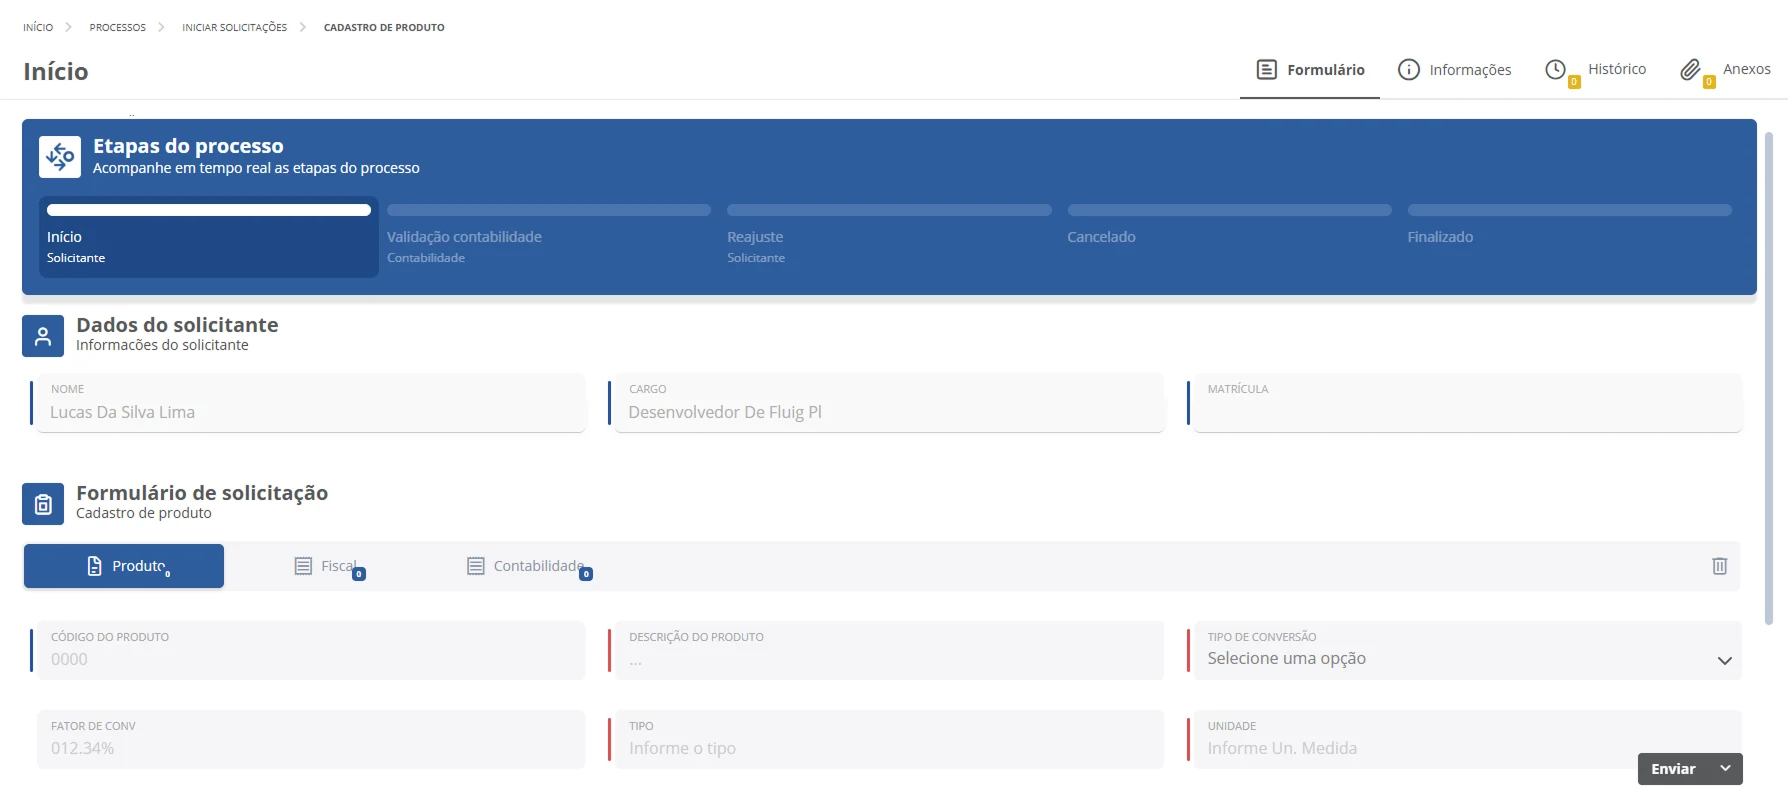Select the Reajuste process stage
Image resolution: width=1788 pixels, height=807 pixels.
click(889, 237)
